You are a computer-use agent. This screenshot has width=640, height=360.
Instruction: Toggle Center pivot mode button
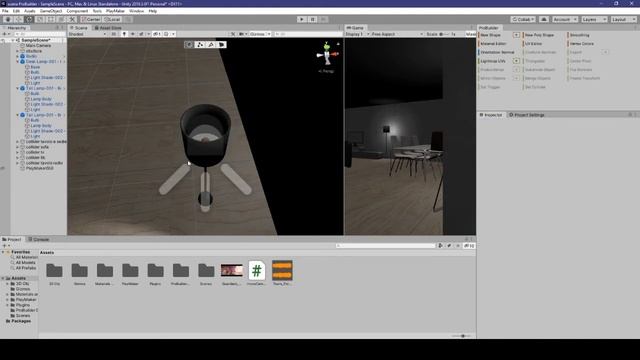[91, 20]
